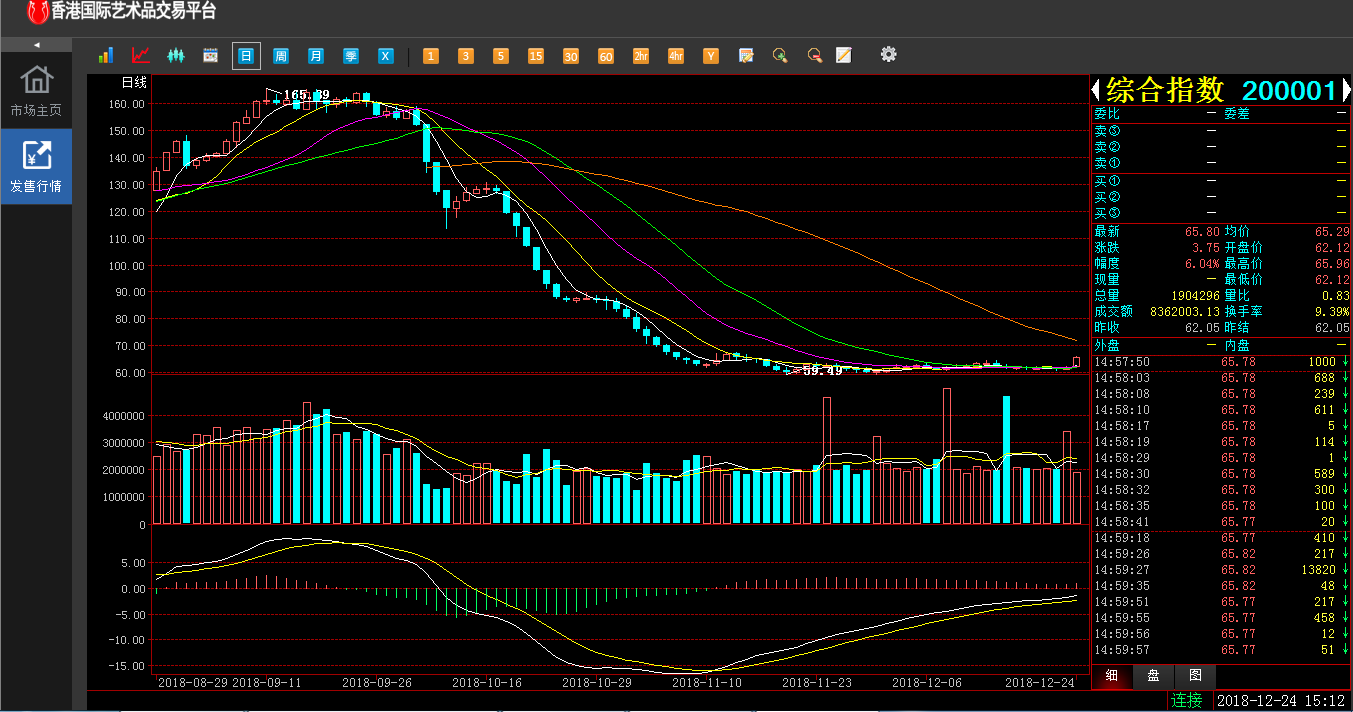Select the 14:59:27 trade row

click(x=1221, y=570)
